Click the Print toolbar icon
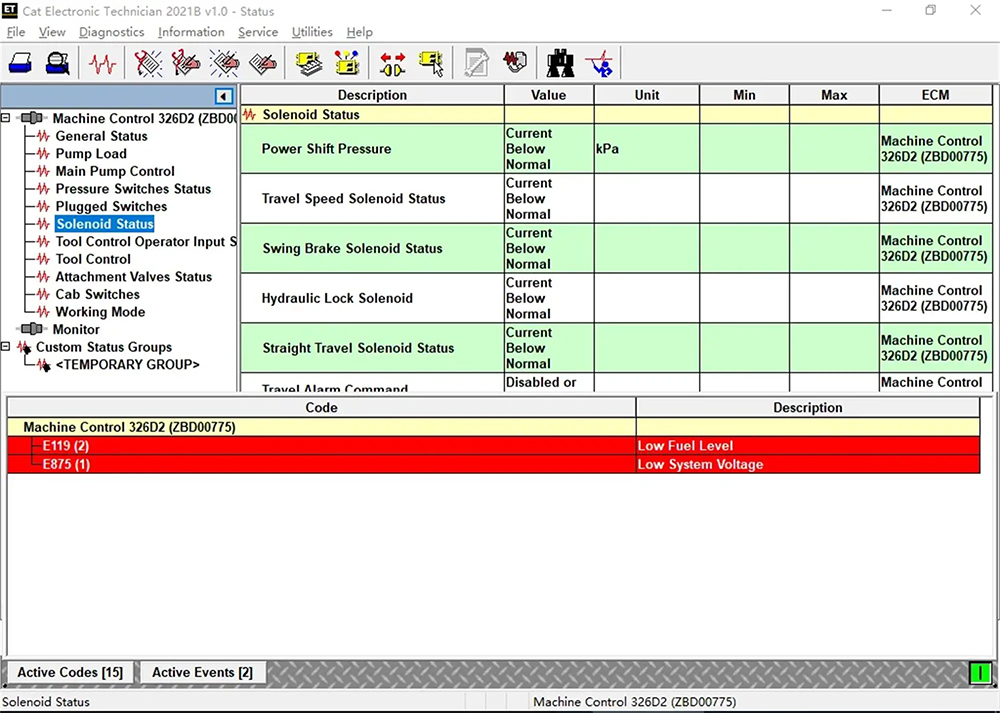Image resolution: width=1000 pixels, height=713 pixels. point(21,64)
